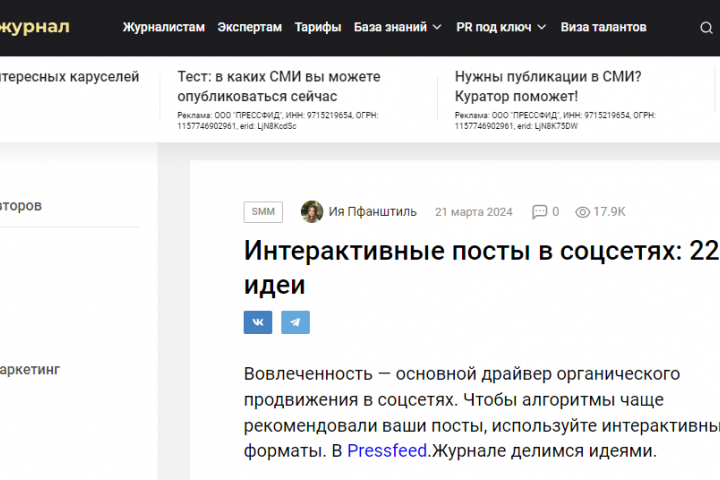Open the SMM category tag

click(x=263, y=212)
